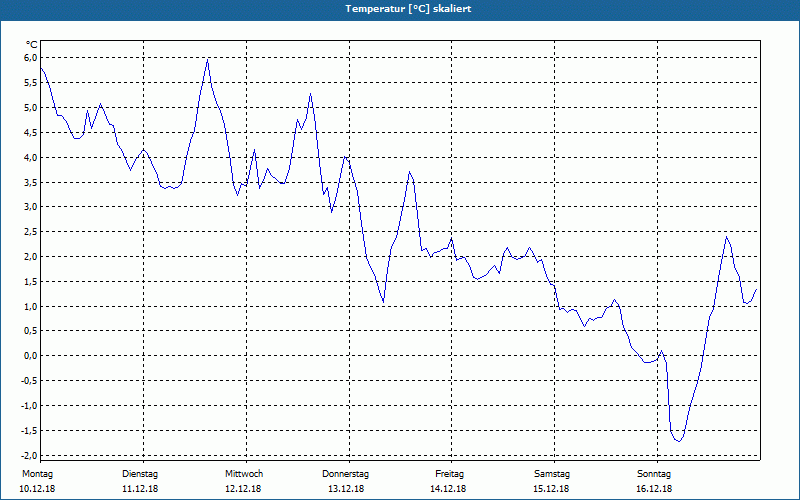Viewport: 800px width, 500px height.
Task: Click the '°C' unit label
Action: 32,45
